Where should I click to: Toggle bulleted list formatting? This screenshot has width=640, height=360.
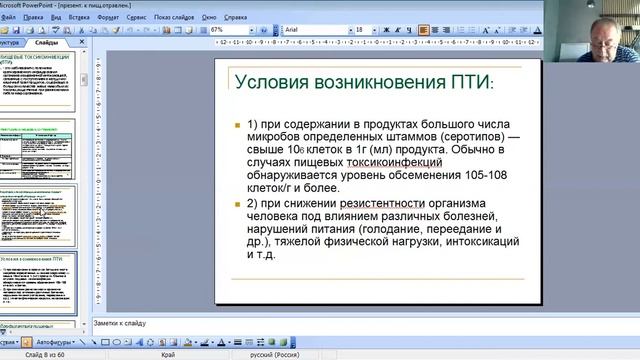pyautogui.click(x=472, y=30)
